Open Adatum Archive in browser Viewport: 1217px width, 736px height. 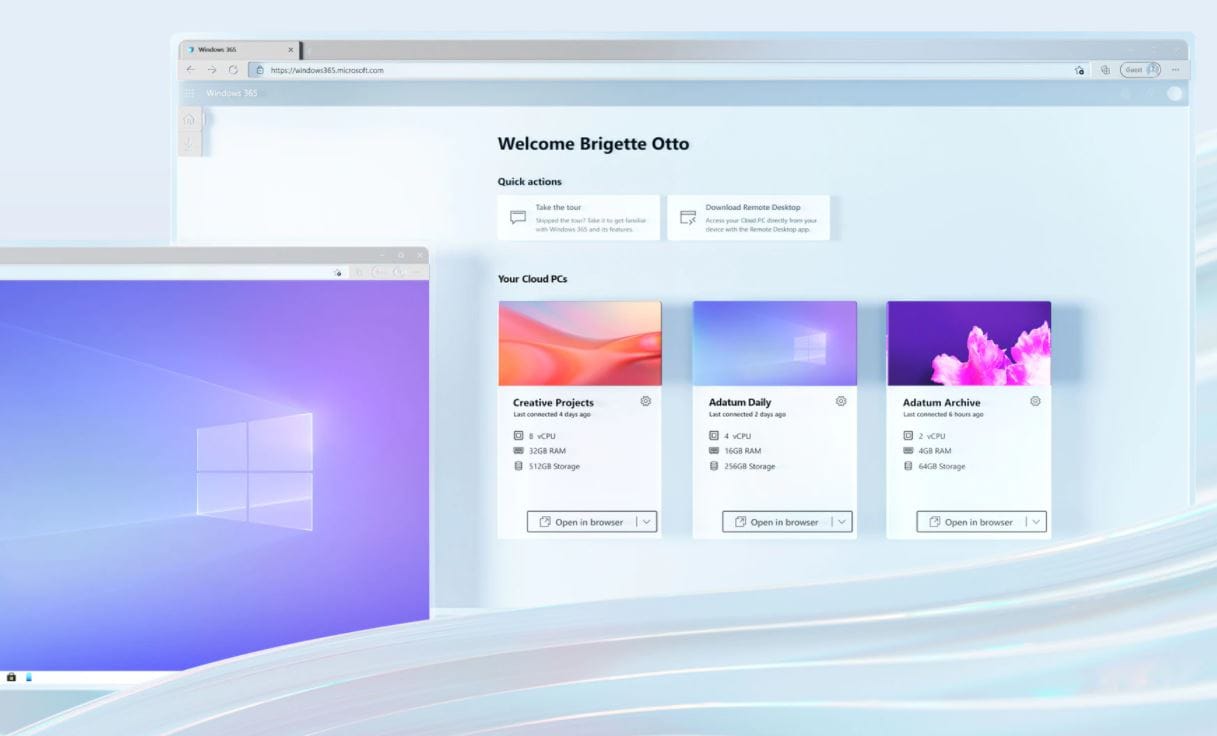(970, 522)
